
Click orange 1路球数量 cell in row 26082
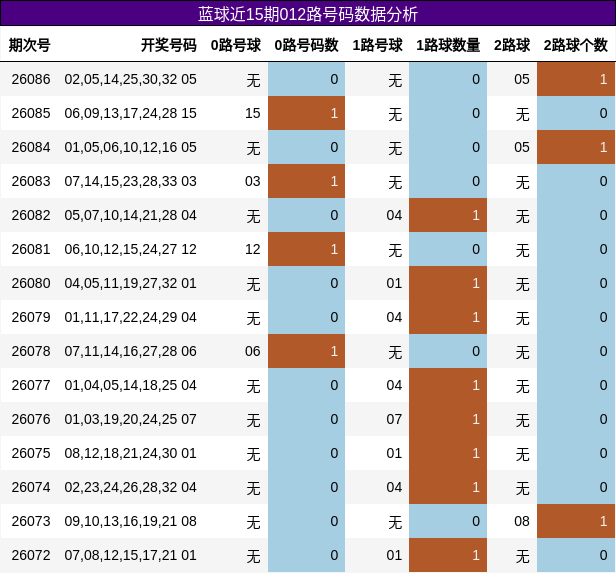pyautogui.click(x=448, y=215)
